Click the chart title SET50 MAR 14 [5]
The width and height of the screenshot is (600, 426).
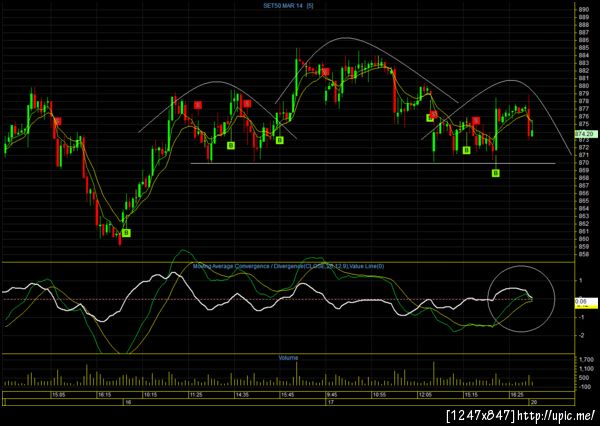(289, 6)
